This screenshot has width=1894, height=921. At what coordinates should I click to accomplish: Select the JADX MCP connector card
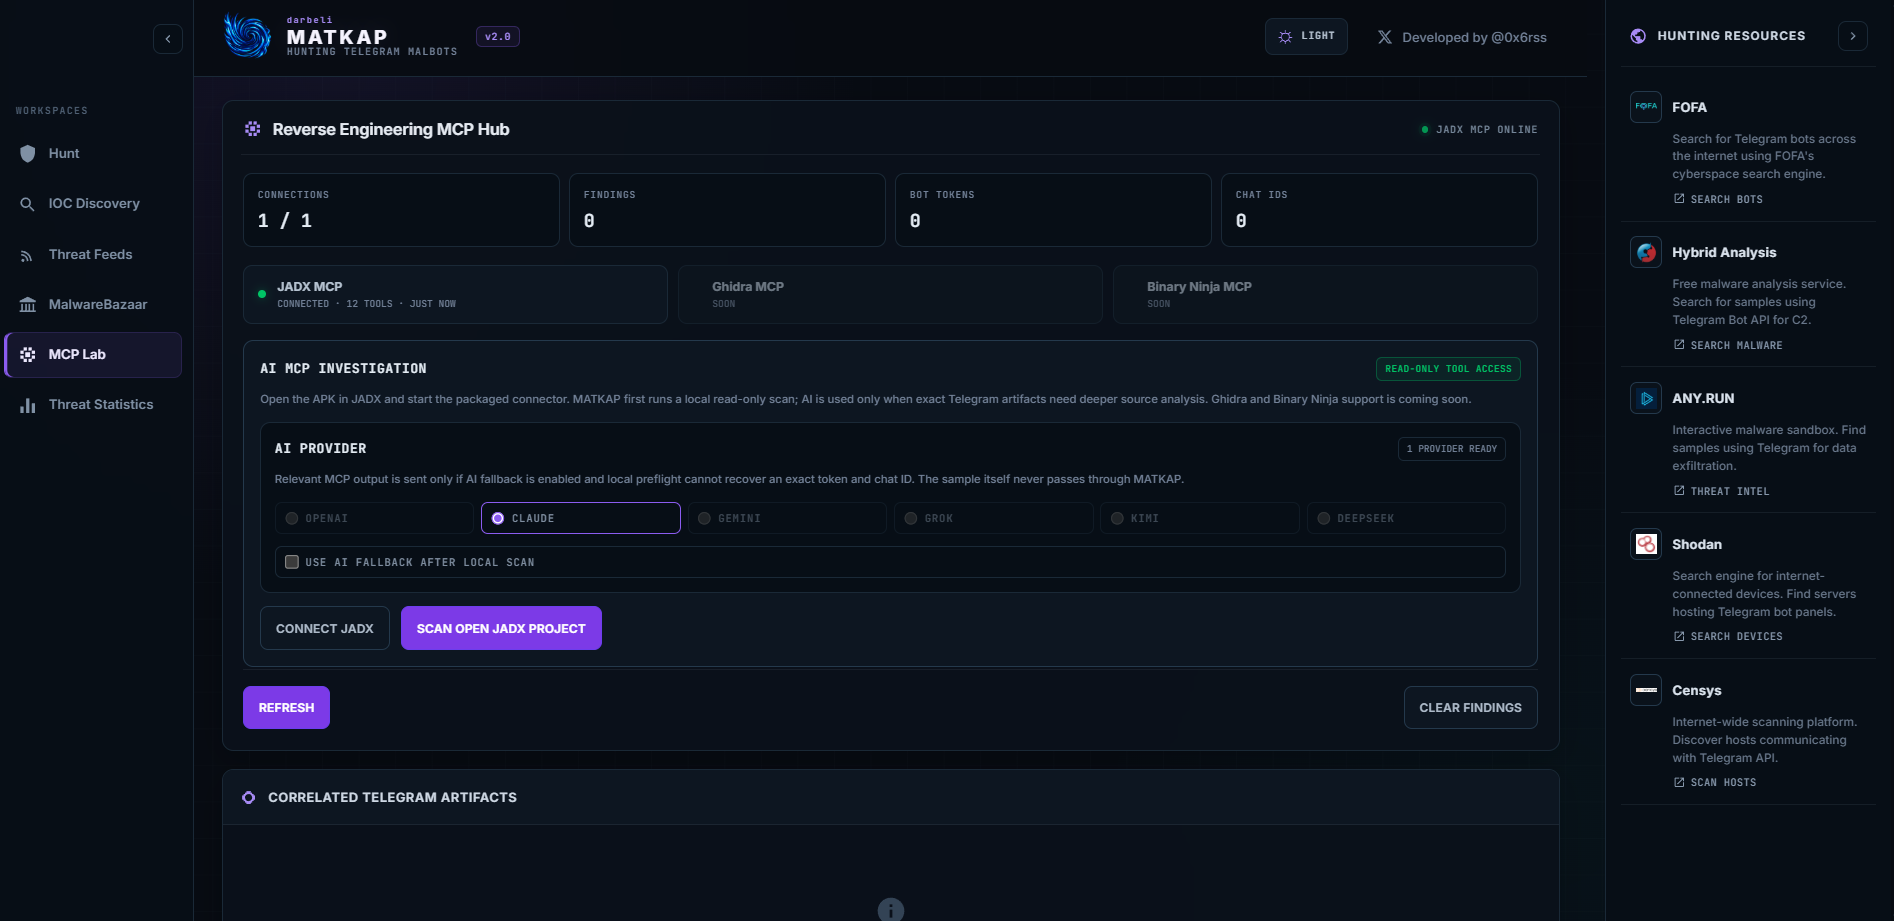[455, 294]
